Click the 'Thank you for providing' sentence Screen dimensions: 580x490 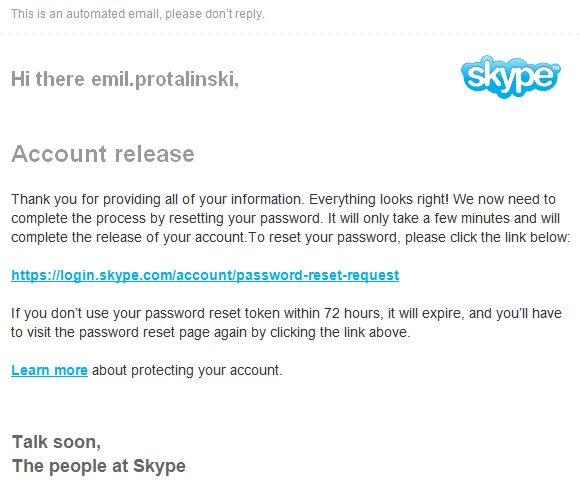pyautogui.click(x=158, y=199)
